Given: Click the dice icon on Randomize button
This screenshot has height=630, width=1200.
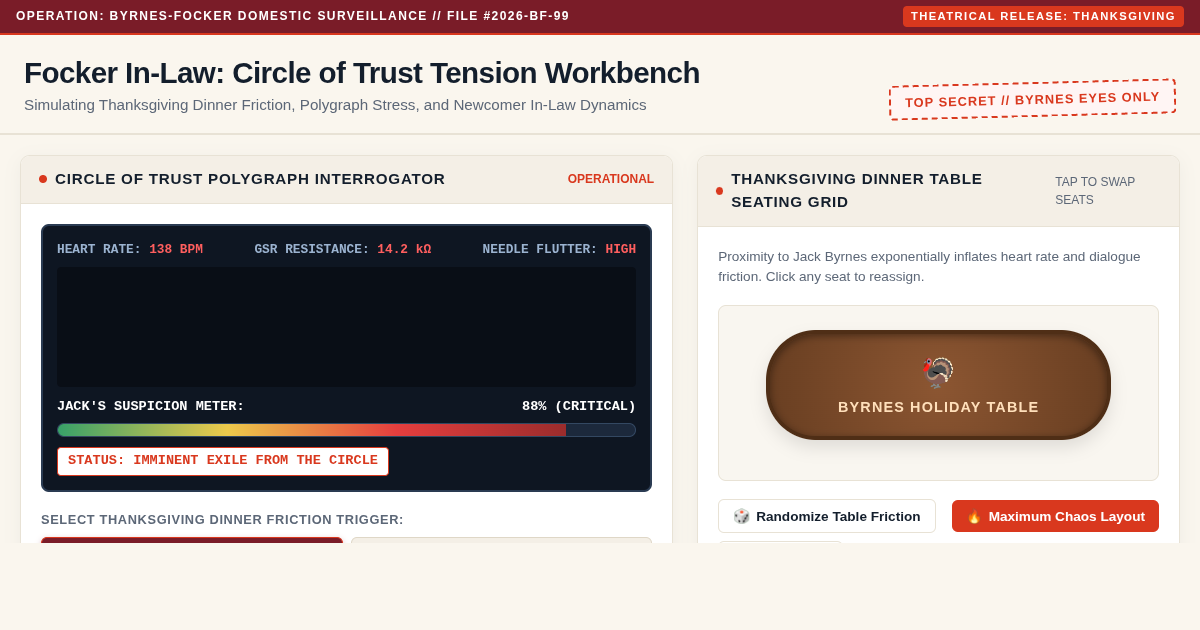Looking at the screenshot, I should click(x=741, y=516).
